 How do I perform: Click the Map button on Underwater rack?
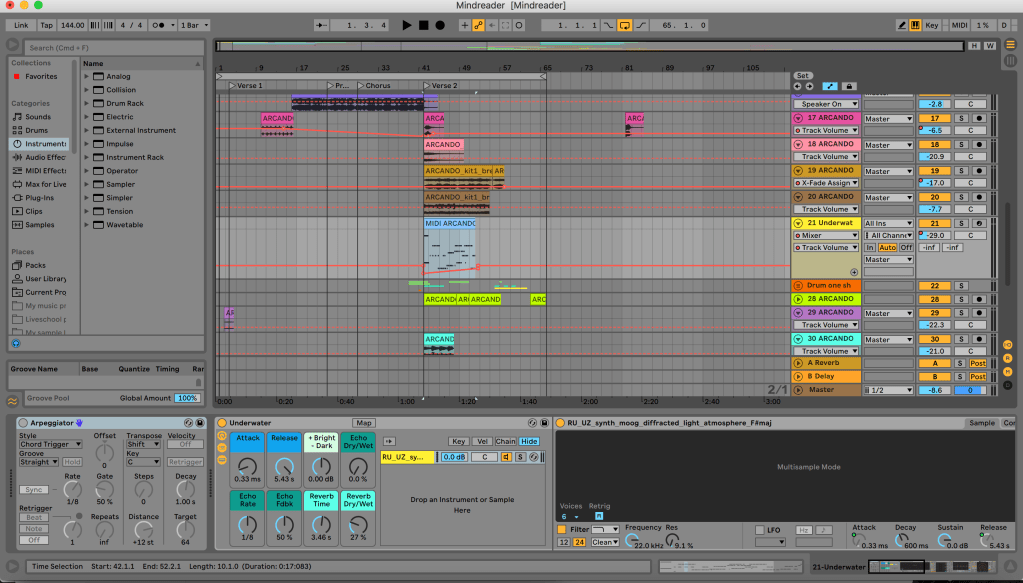coord(363,423)
